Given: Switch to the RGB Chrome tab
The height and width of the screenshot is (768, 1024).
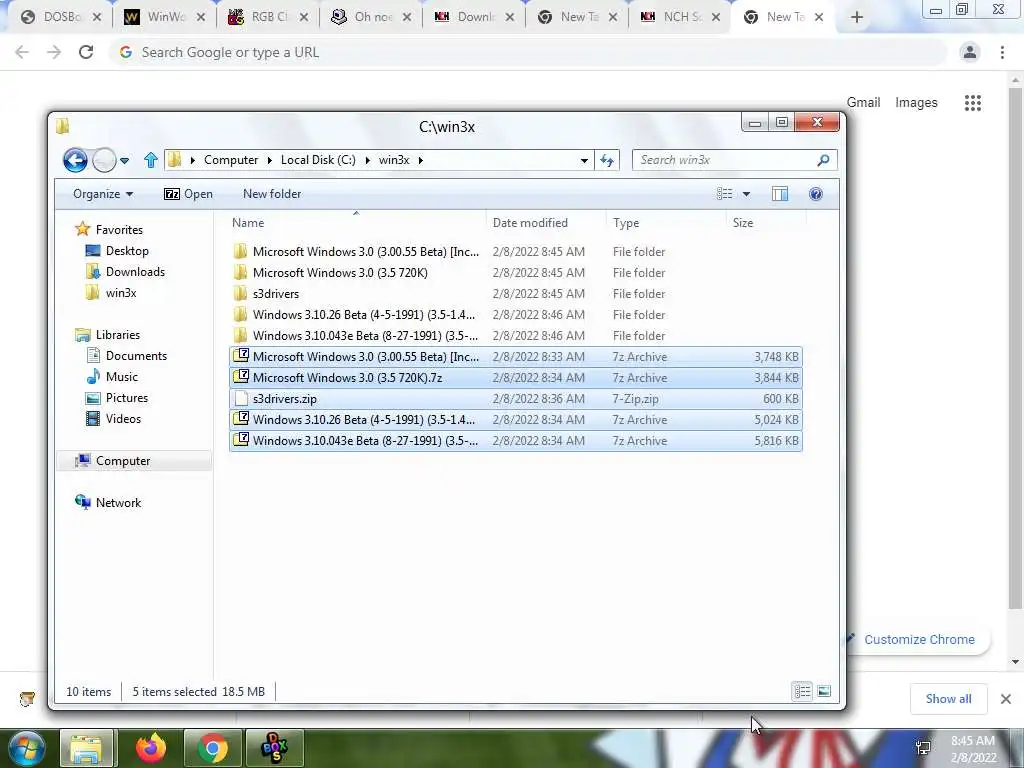Looking at the screenshot, I should (x=266, y=18).
